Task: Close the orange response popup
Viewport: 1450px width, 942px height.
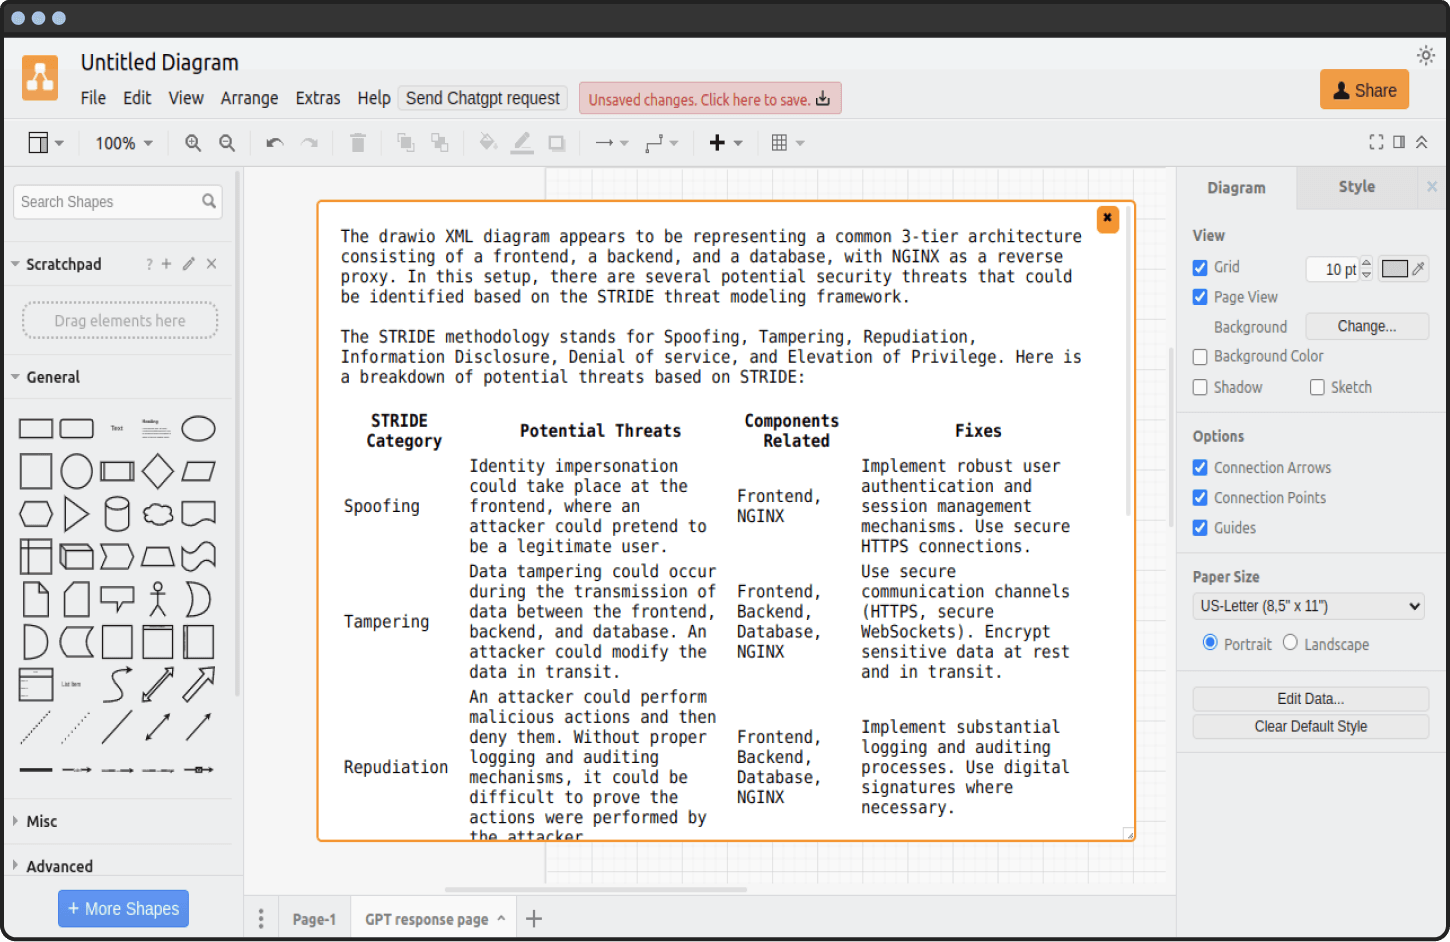Action: click(1107, 218)
